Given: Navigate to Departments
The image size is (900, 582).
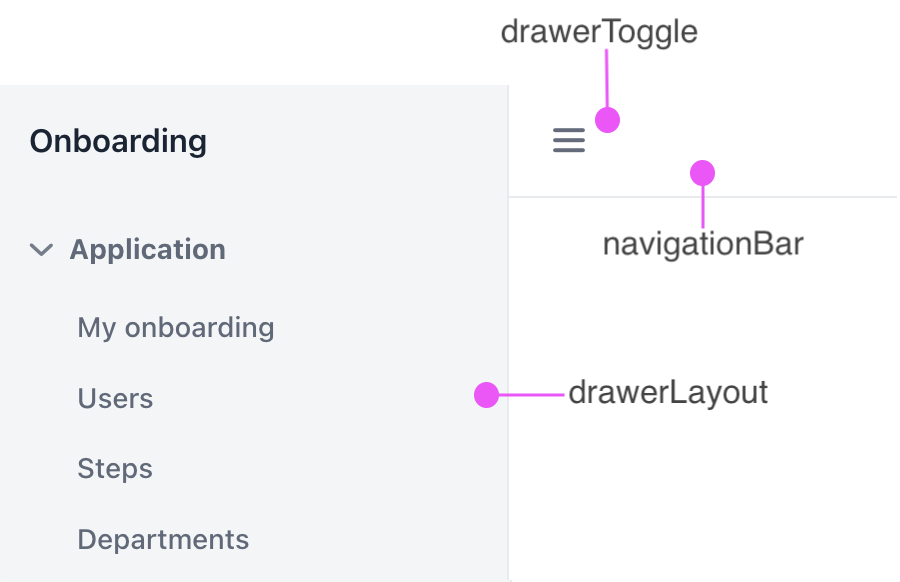Looking at the screenshot, I should 163,539.
